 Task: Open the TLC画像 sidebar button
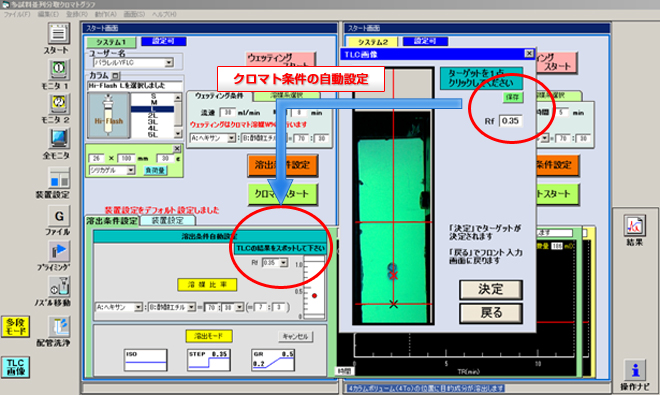pos(16,367)
